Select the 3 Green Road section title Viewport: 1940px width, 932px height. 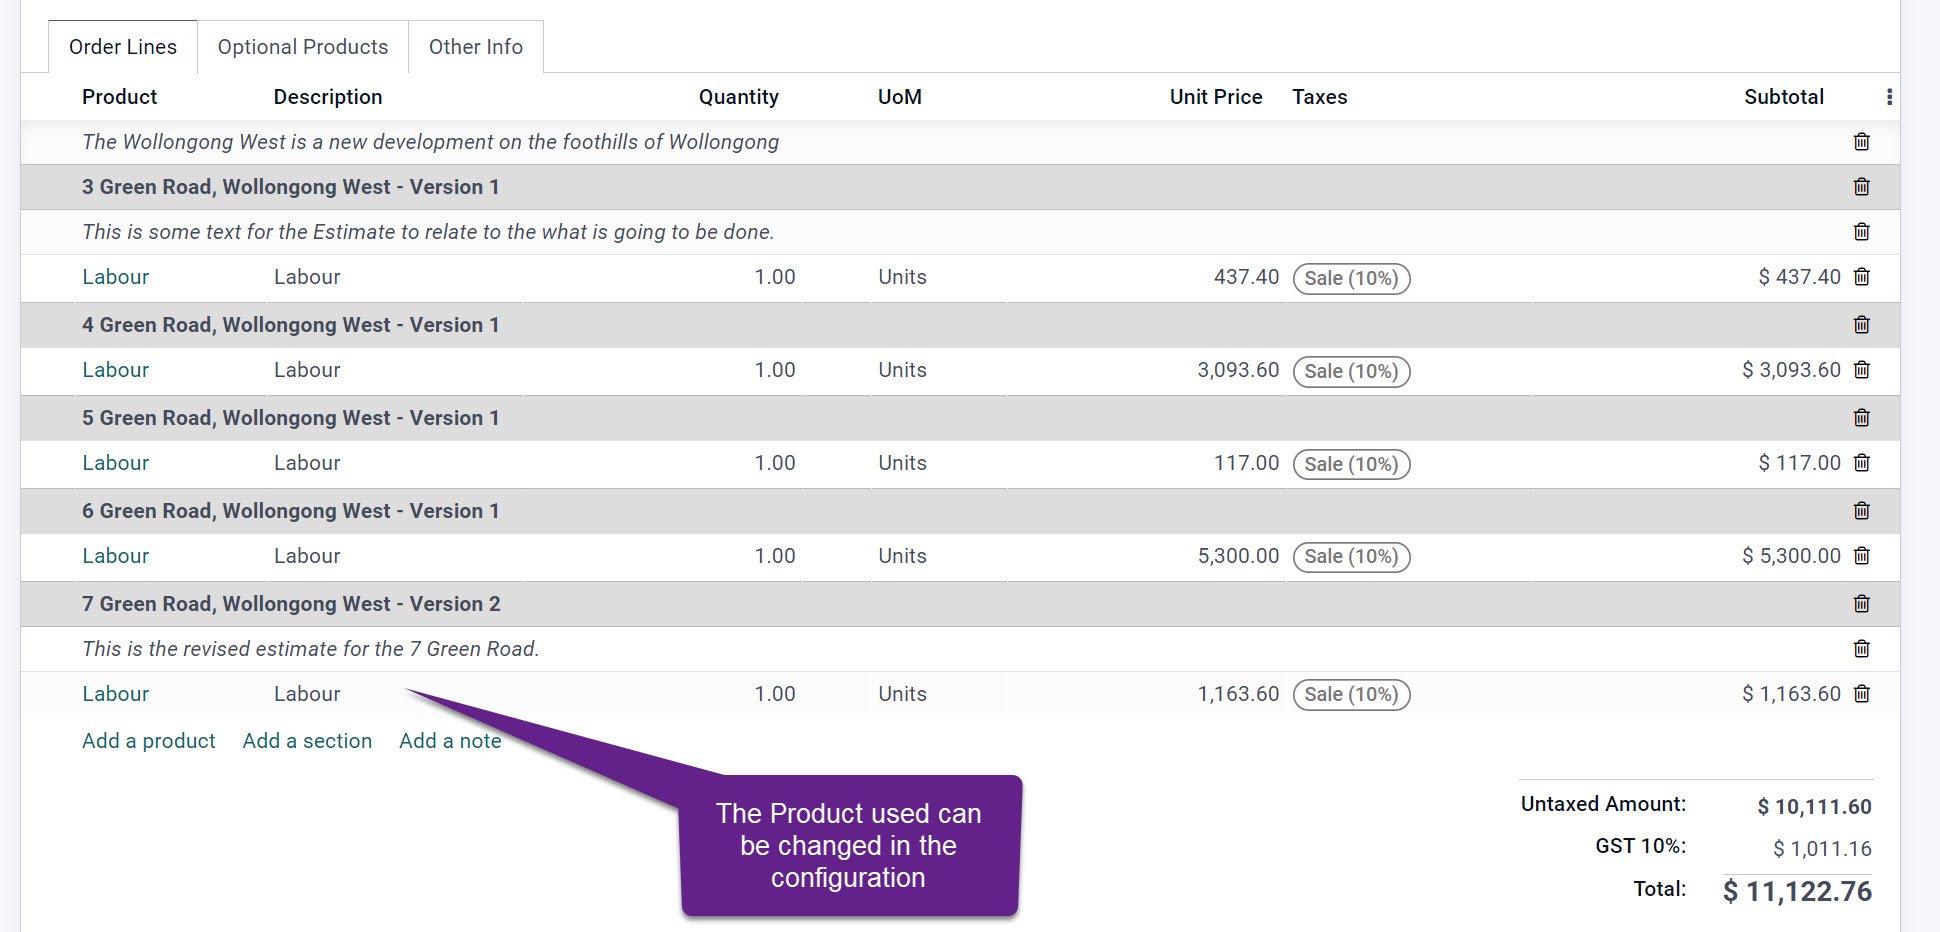[290, 187]
